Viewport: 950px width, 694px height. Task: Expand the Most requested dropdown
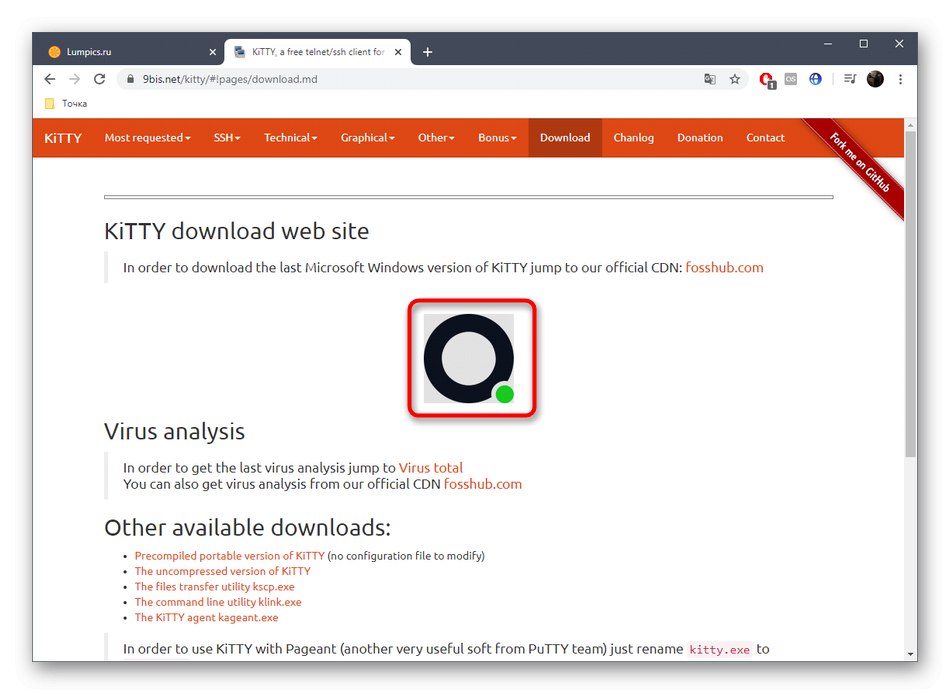point(147,138)
